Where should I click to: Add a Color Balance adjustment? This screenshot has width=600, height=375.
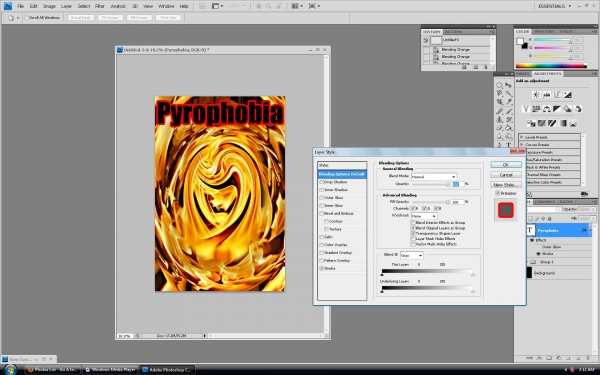(546, 109)
